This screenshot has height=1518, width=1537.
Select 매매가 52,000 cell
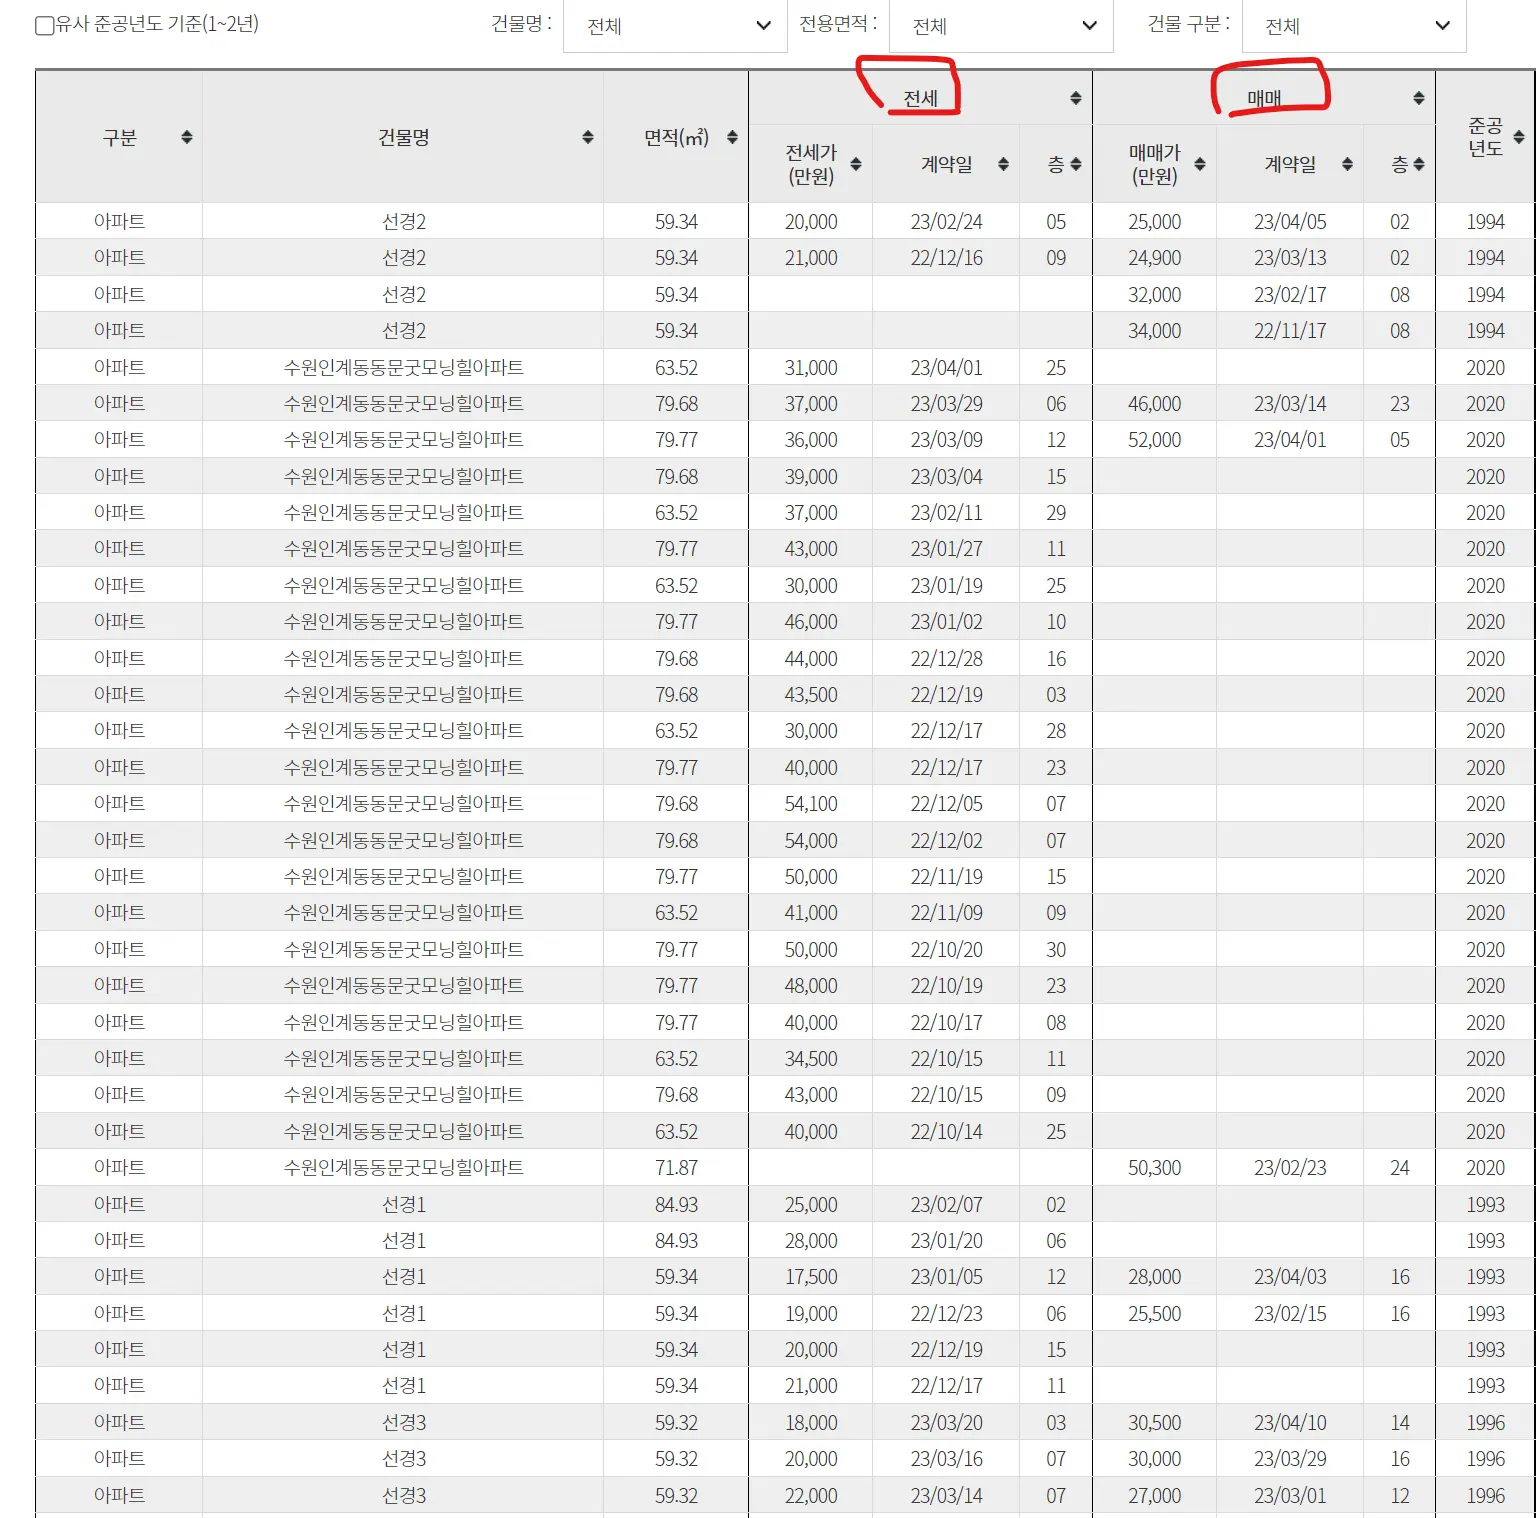click(1155, 439)
